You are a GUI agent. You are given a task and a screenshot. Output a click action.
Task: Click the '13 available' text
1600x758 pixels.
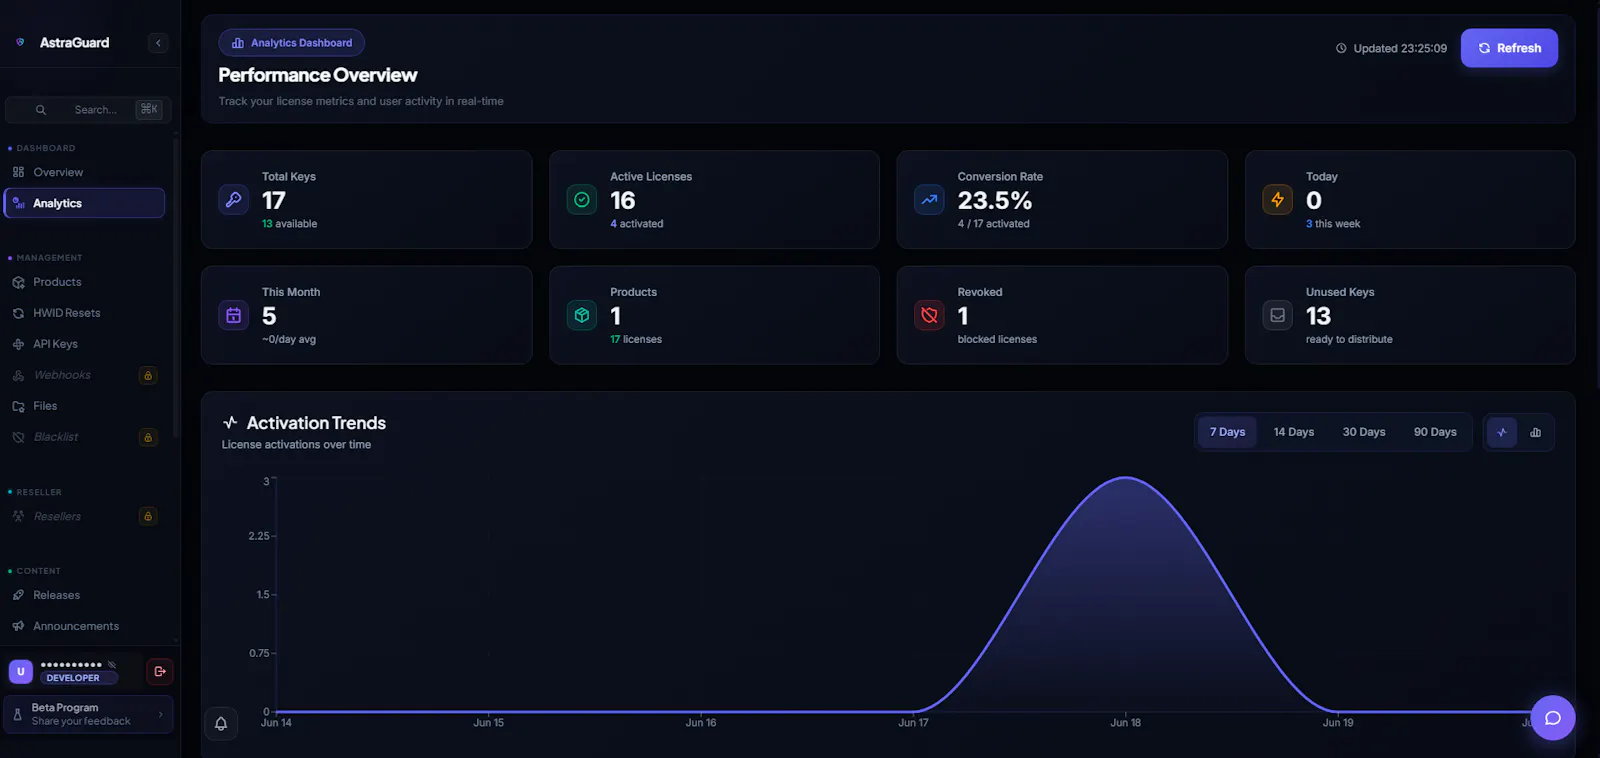click(x=289, y=224)
